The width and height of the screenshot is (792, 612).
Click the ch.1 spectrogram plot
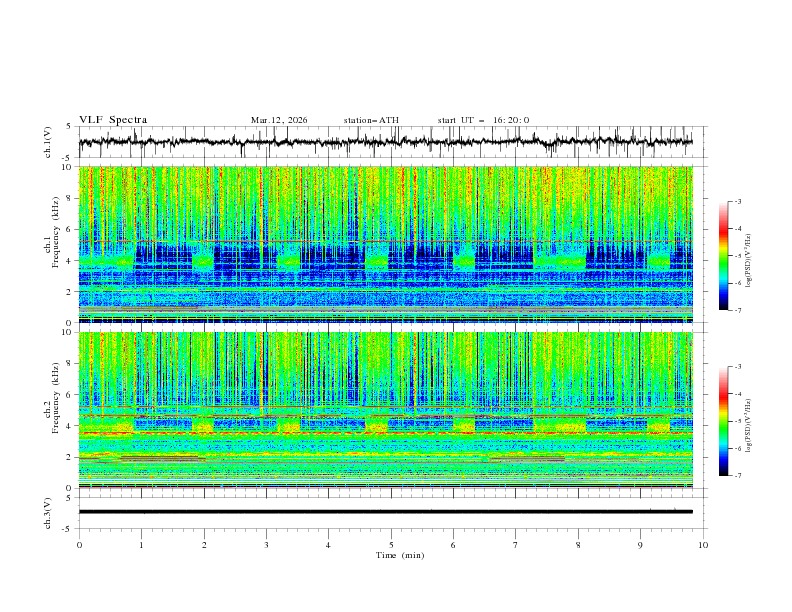pyautogui.click(x=386, y=244)
